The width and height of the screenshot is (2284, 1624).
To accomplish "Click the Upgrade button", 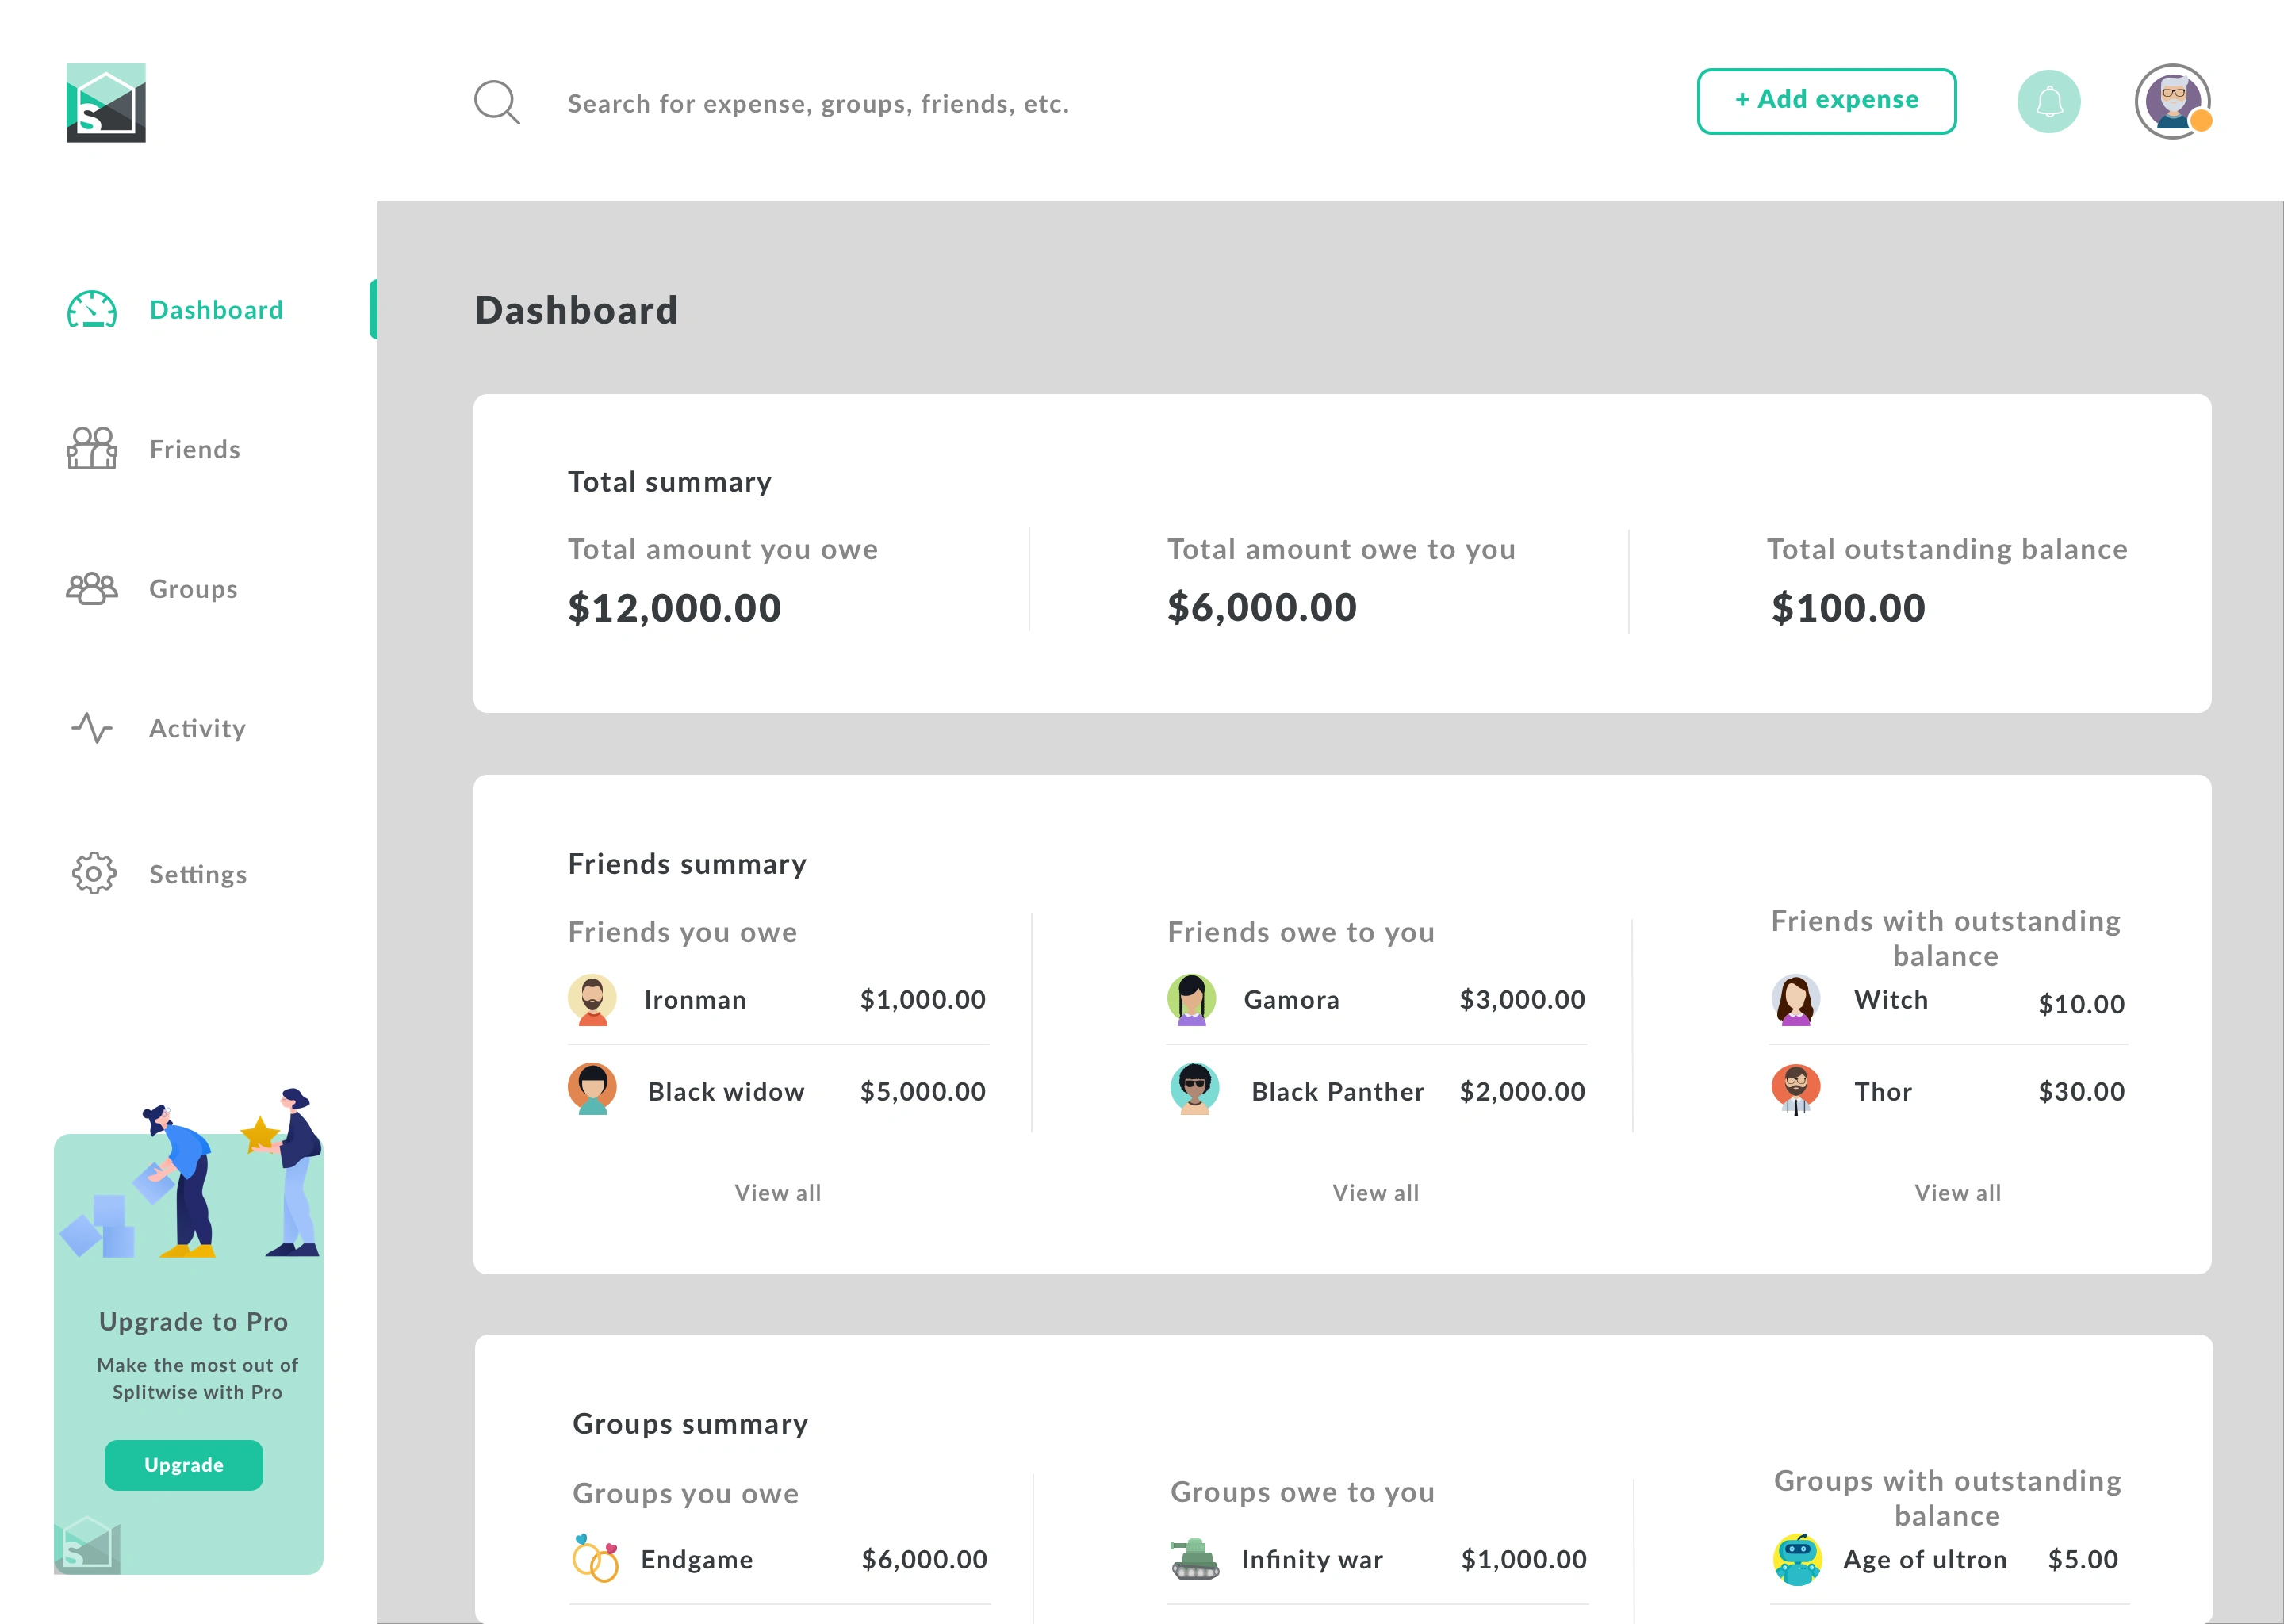I will tap(184, 1465).
